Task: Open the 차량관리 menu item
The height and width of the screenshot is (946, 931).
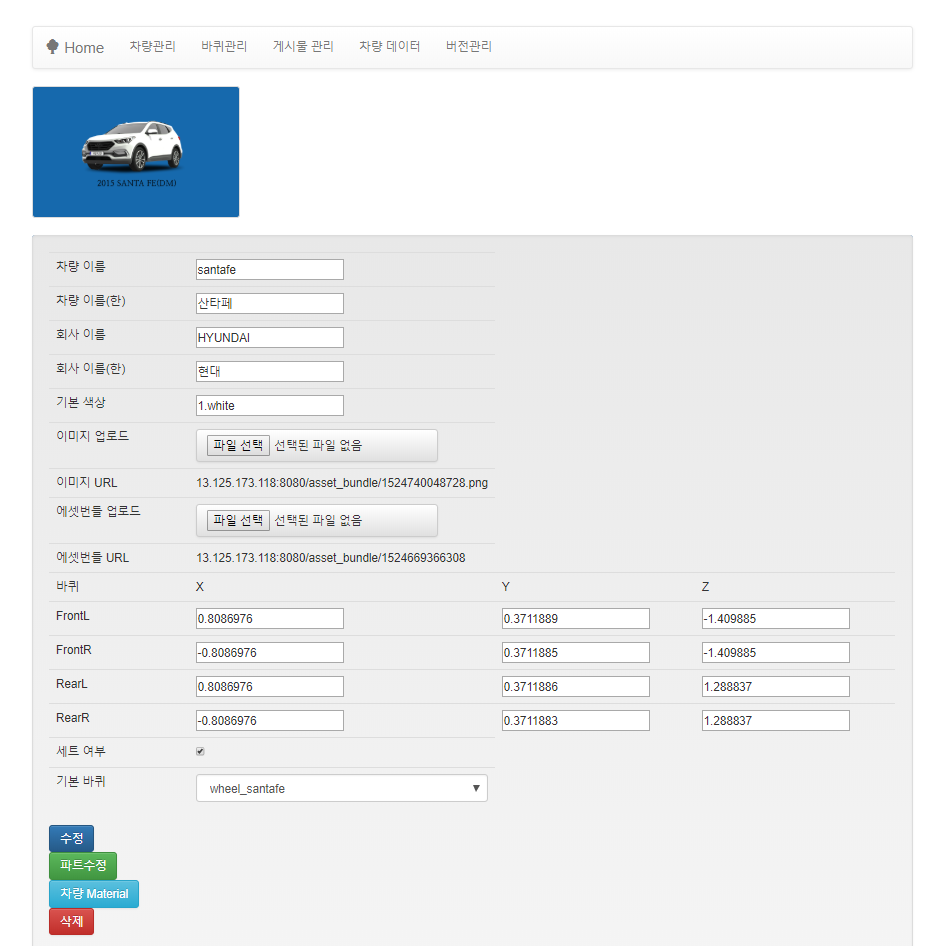Action: [x=152, y=47]
